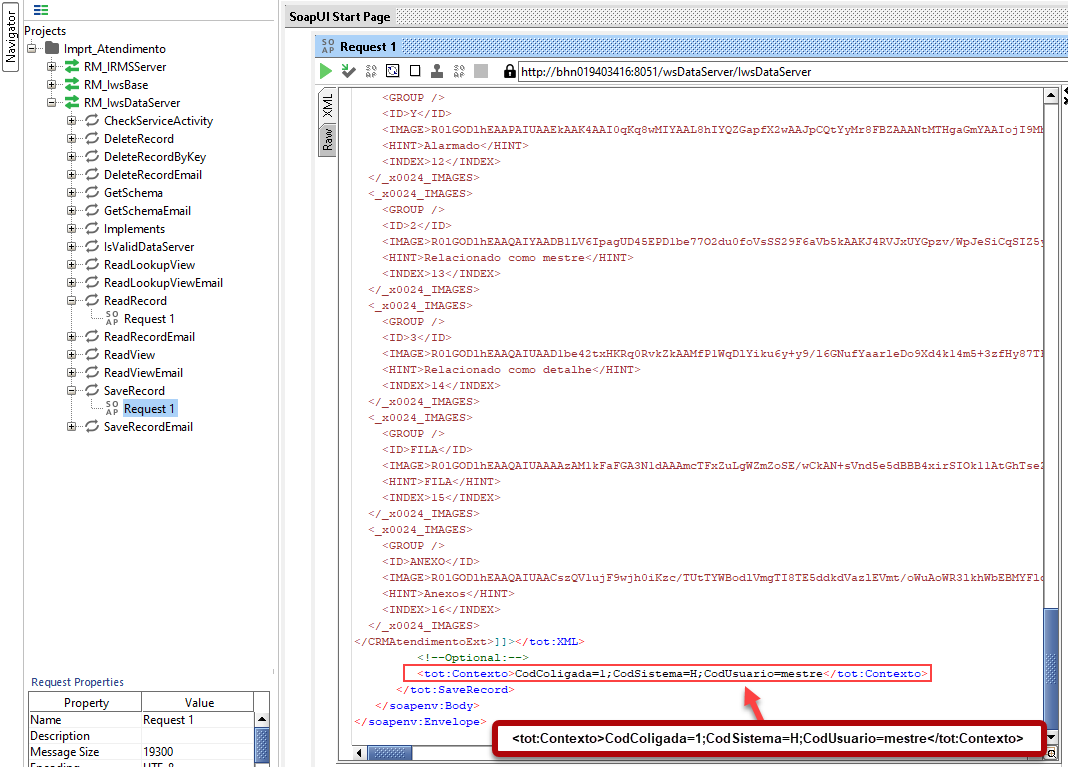Open the Request Properties tab
Image resolution: width=1068 pixels, height=767 pixels.
pyautogui.click(x=78, y=682)
